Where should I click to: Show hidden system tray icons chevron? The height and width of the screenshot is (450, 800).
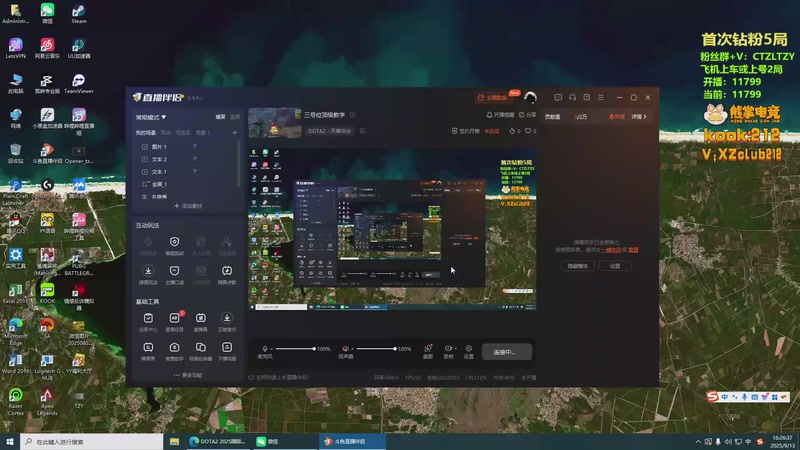click(x=697, y=442)
